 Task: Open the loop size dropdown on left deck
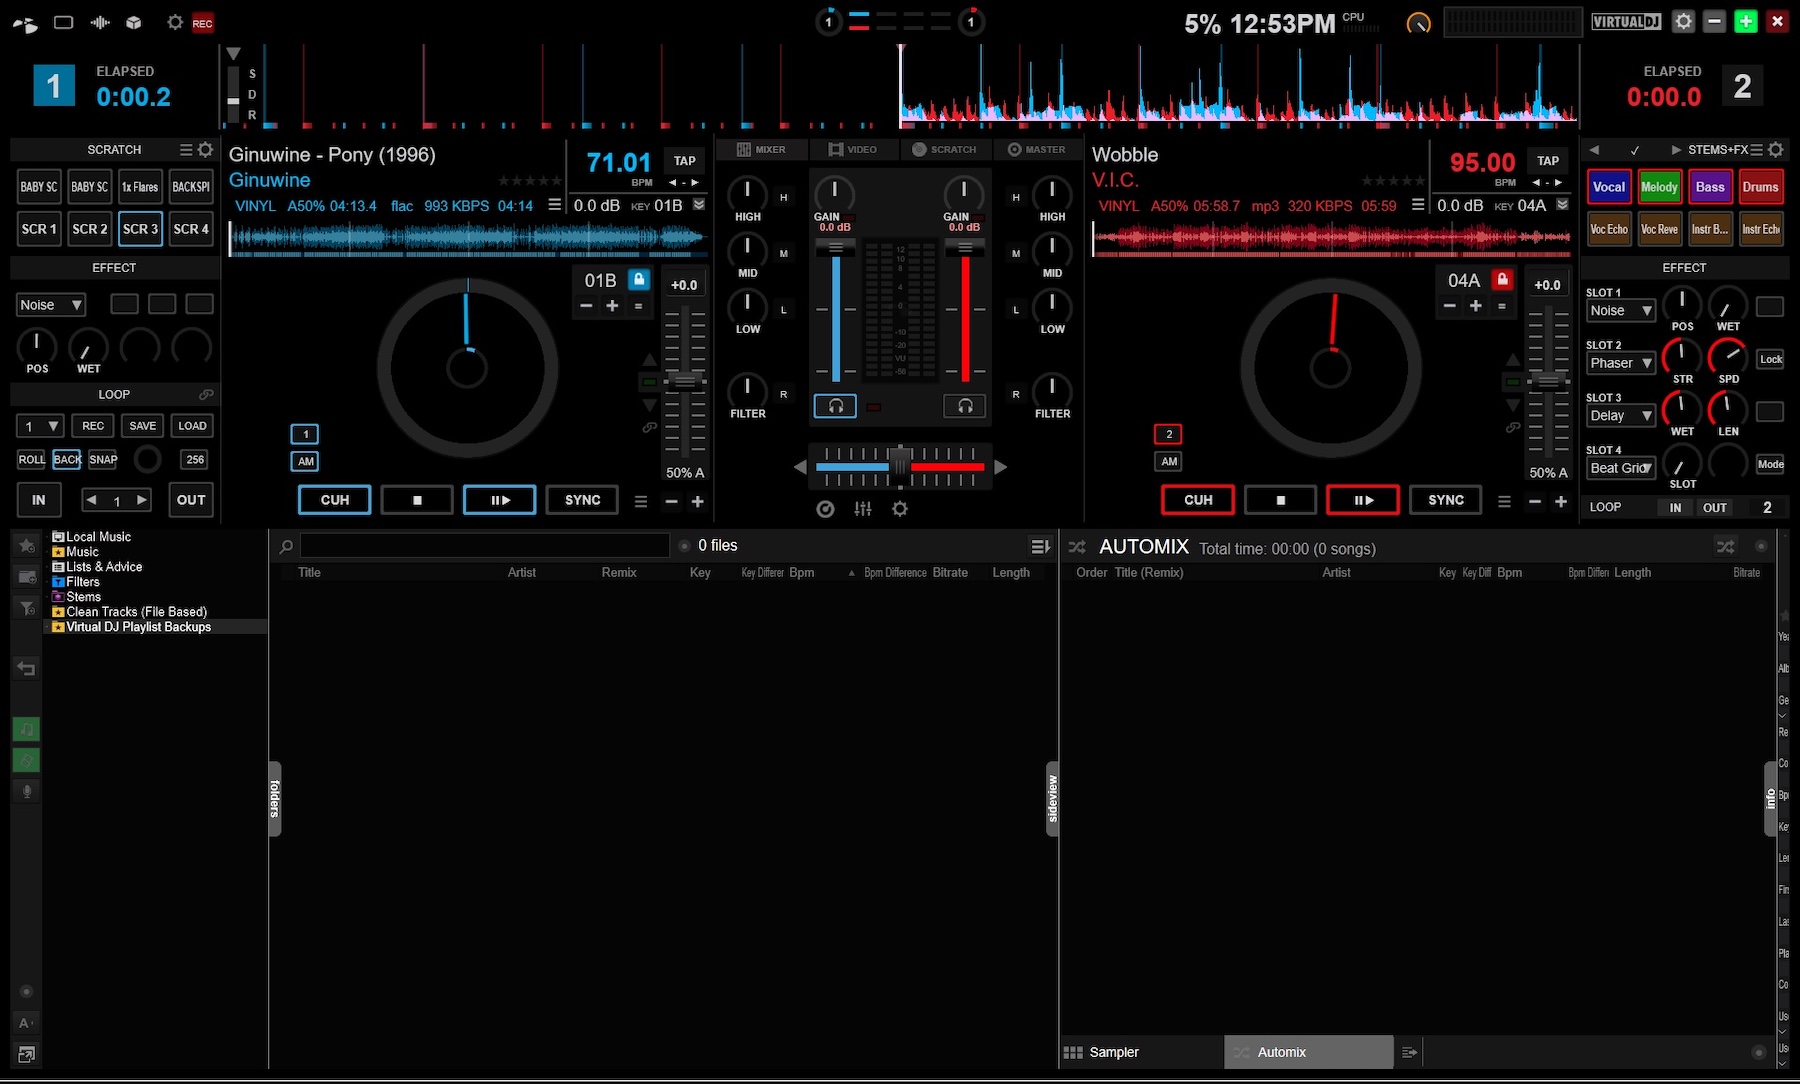[x=39, y=425]
